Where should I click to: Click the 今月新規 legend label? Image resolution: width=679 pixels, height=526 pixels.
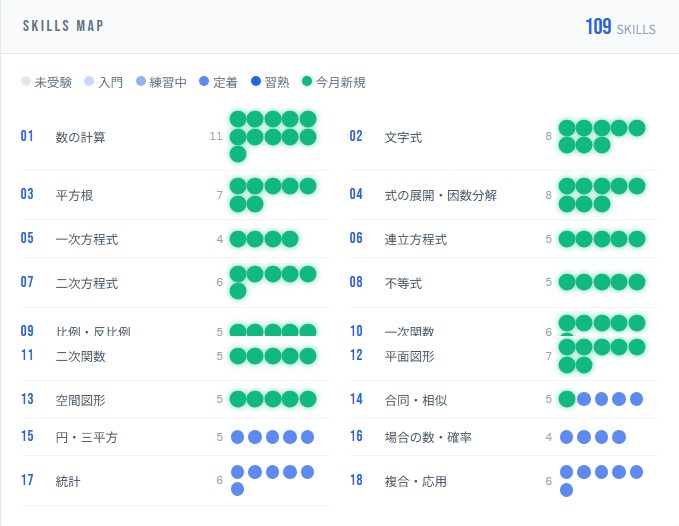pos(341,82)
